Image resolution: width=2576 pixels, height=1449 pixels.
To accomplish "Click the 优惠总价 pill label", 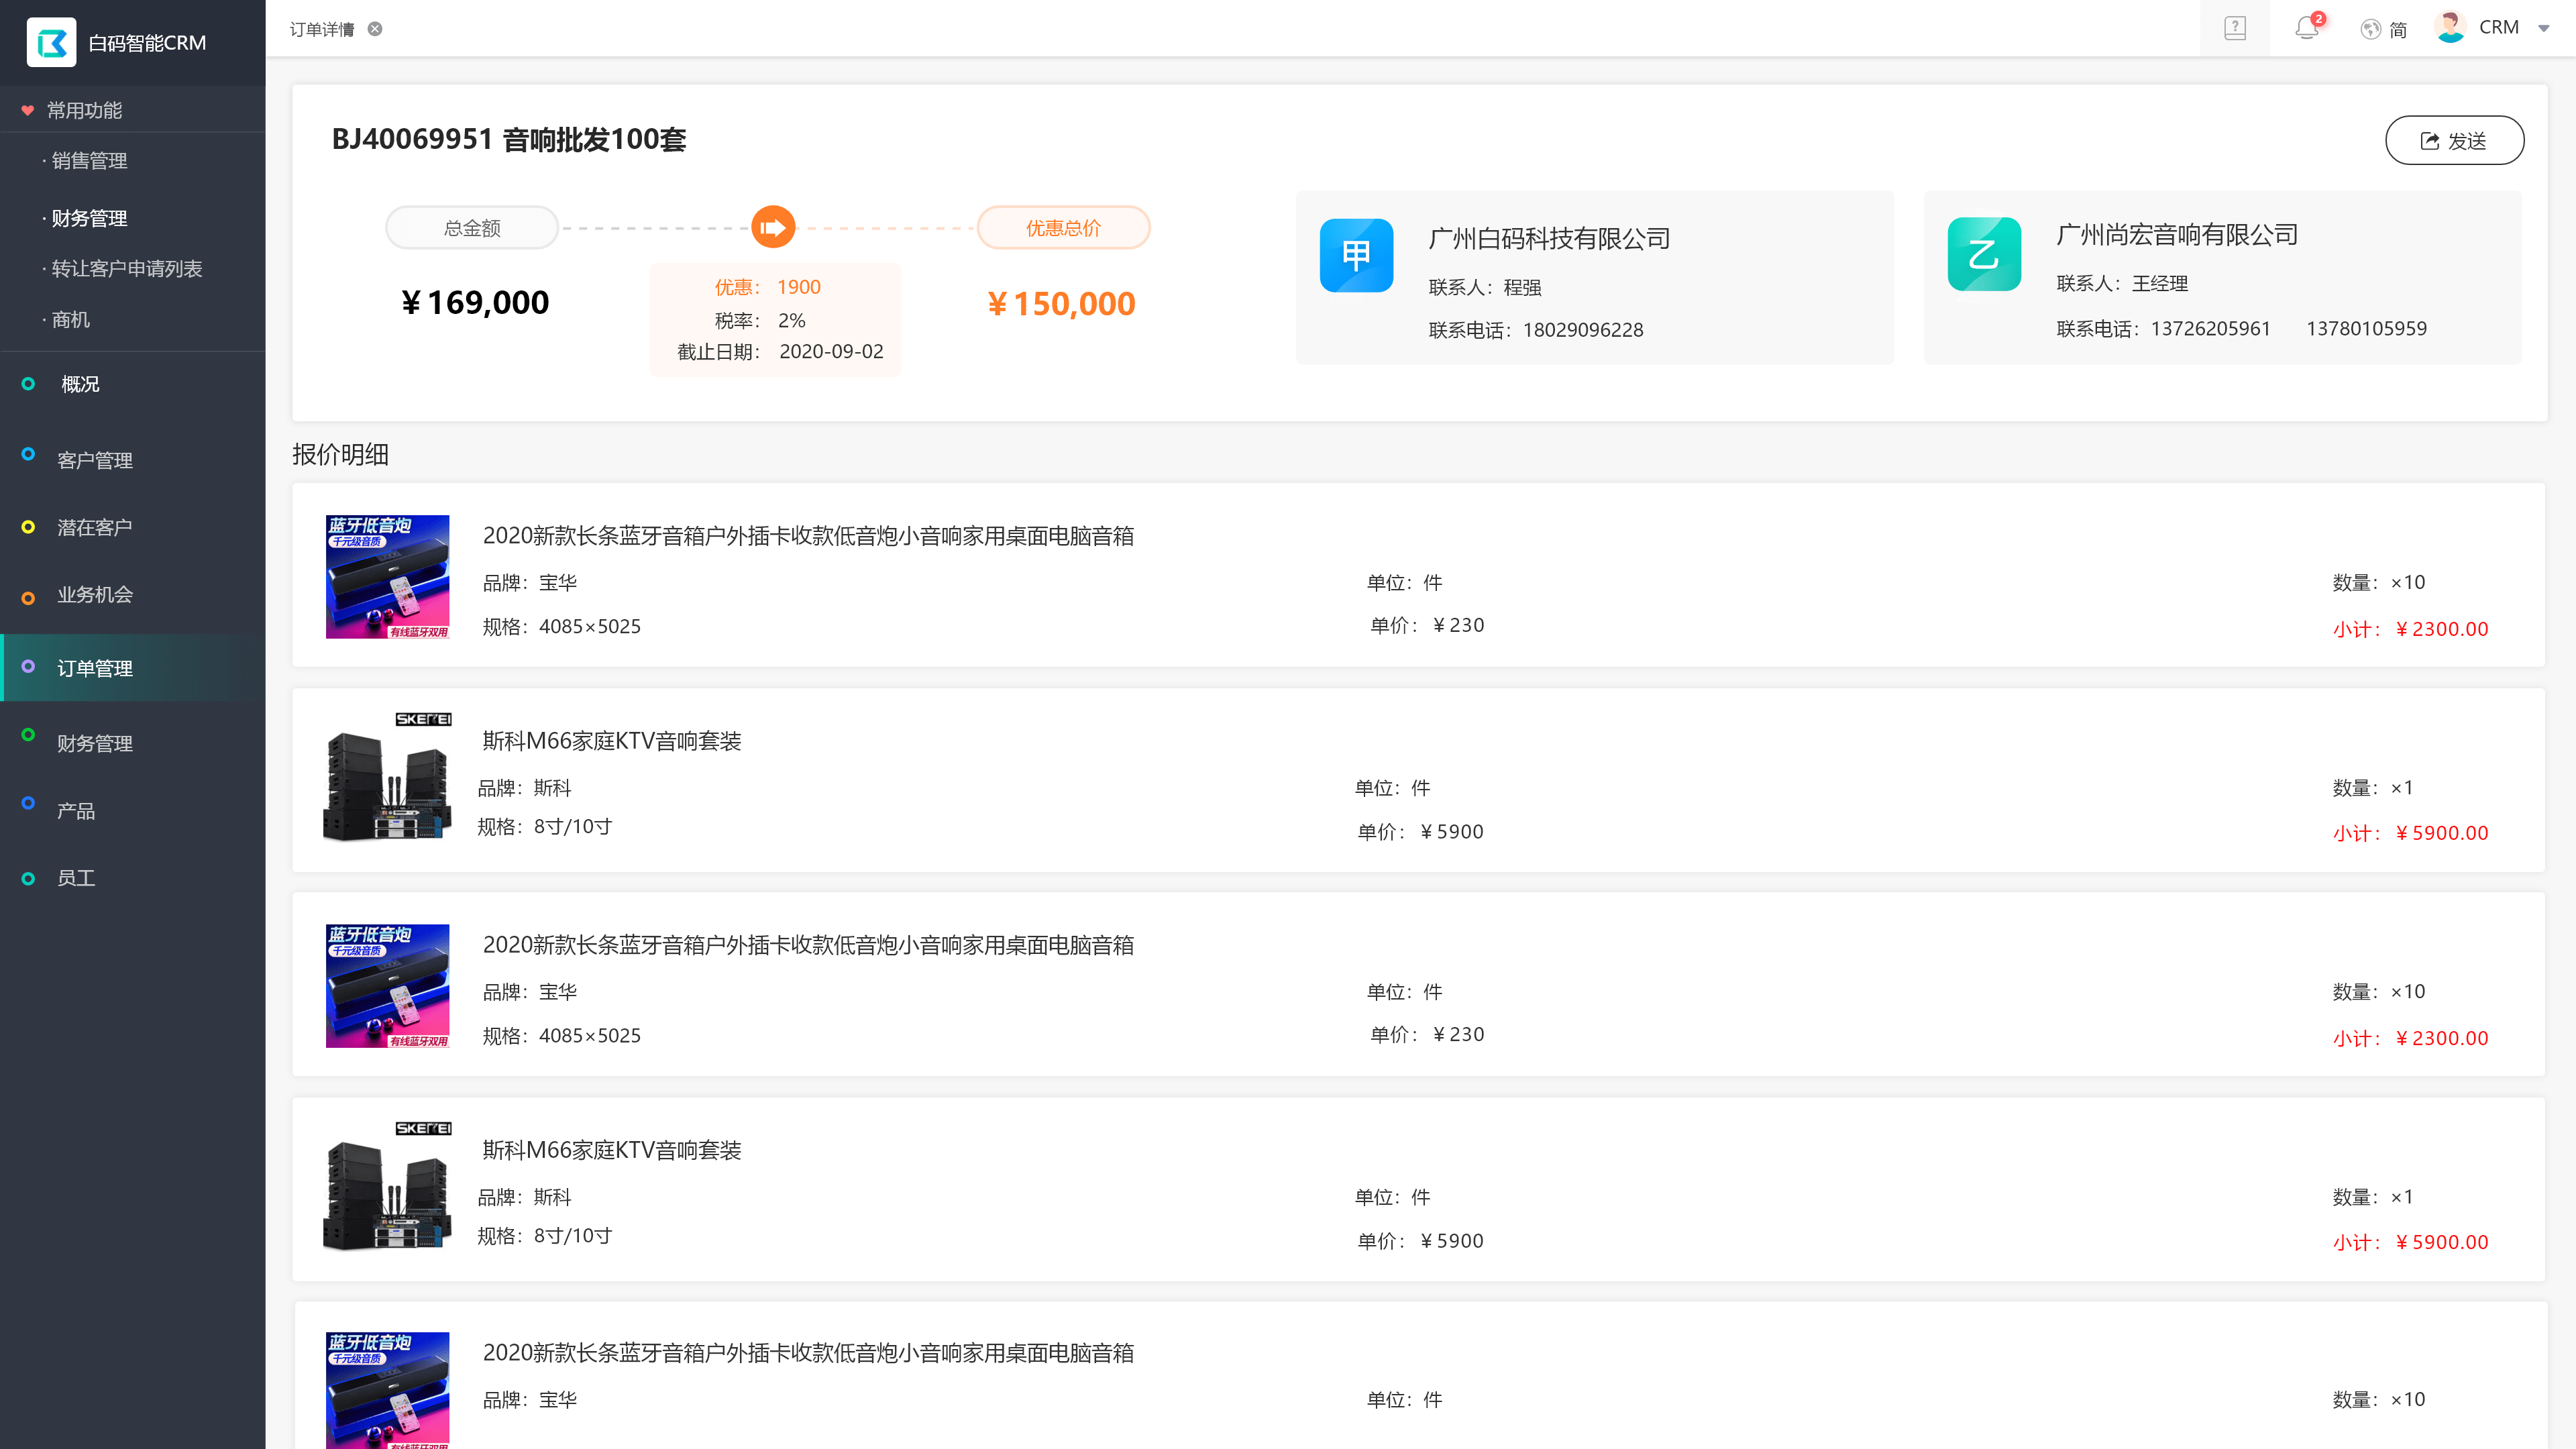I will click(1063, 228).
